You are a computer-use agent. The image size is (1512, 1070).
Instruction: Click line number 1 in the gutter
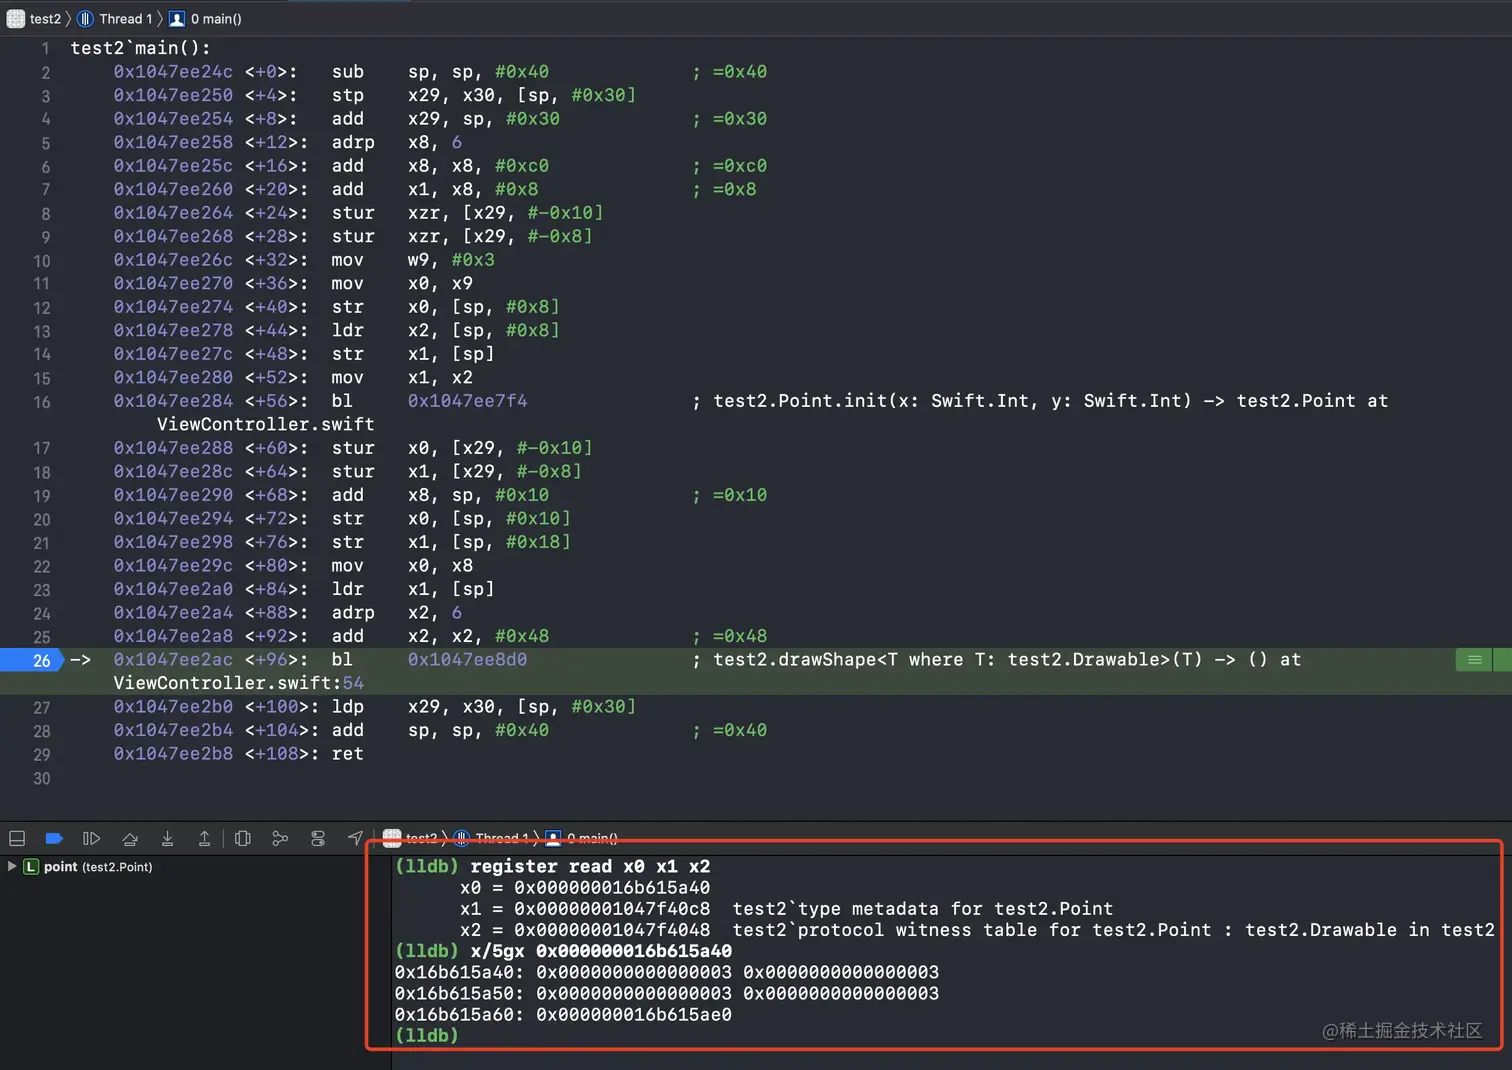(45, 48)
